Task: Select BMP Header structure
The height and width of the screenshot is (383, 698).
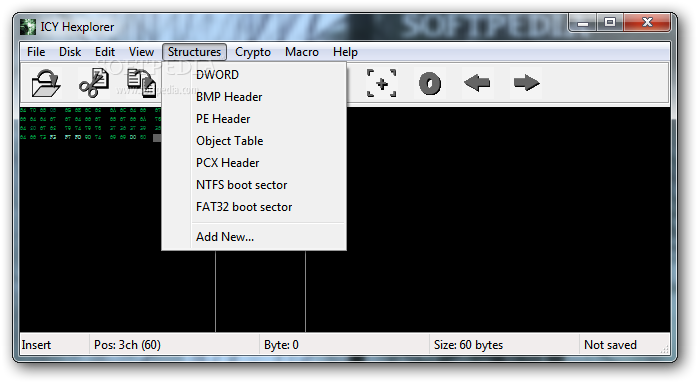Action: [x=254, y=97]
